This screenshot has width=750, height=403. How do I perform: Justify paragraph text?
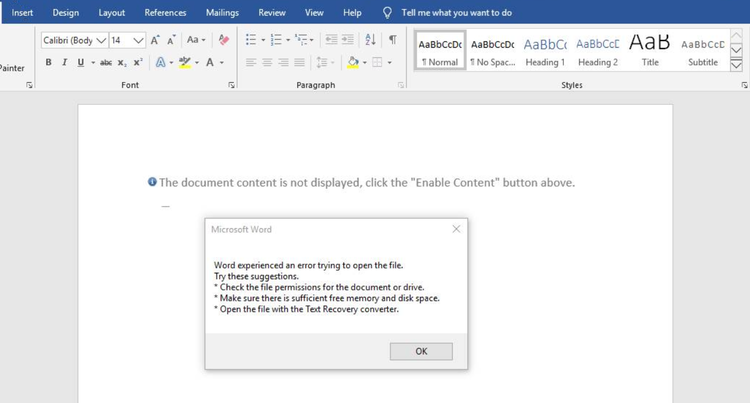pos(299,62)
